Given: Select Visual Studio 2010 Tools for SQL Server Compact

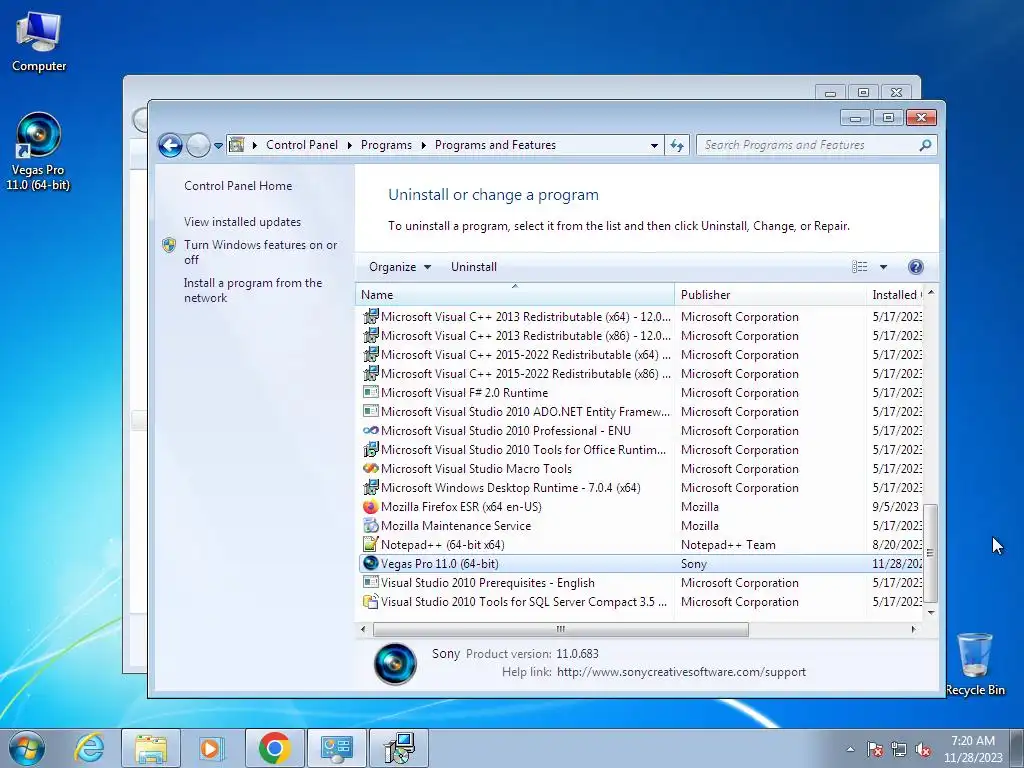Looking at the screenshot, I should coord(640,601).
